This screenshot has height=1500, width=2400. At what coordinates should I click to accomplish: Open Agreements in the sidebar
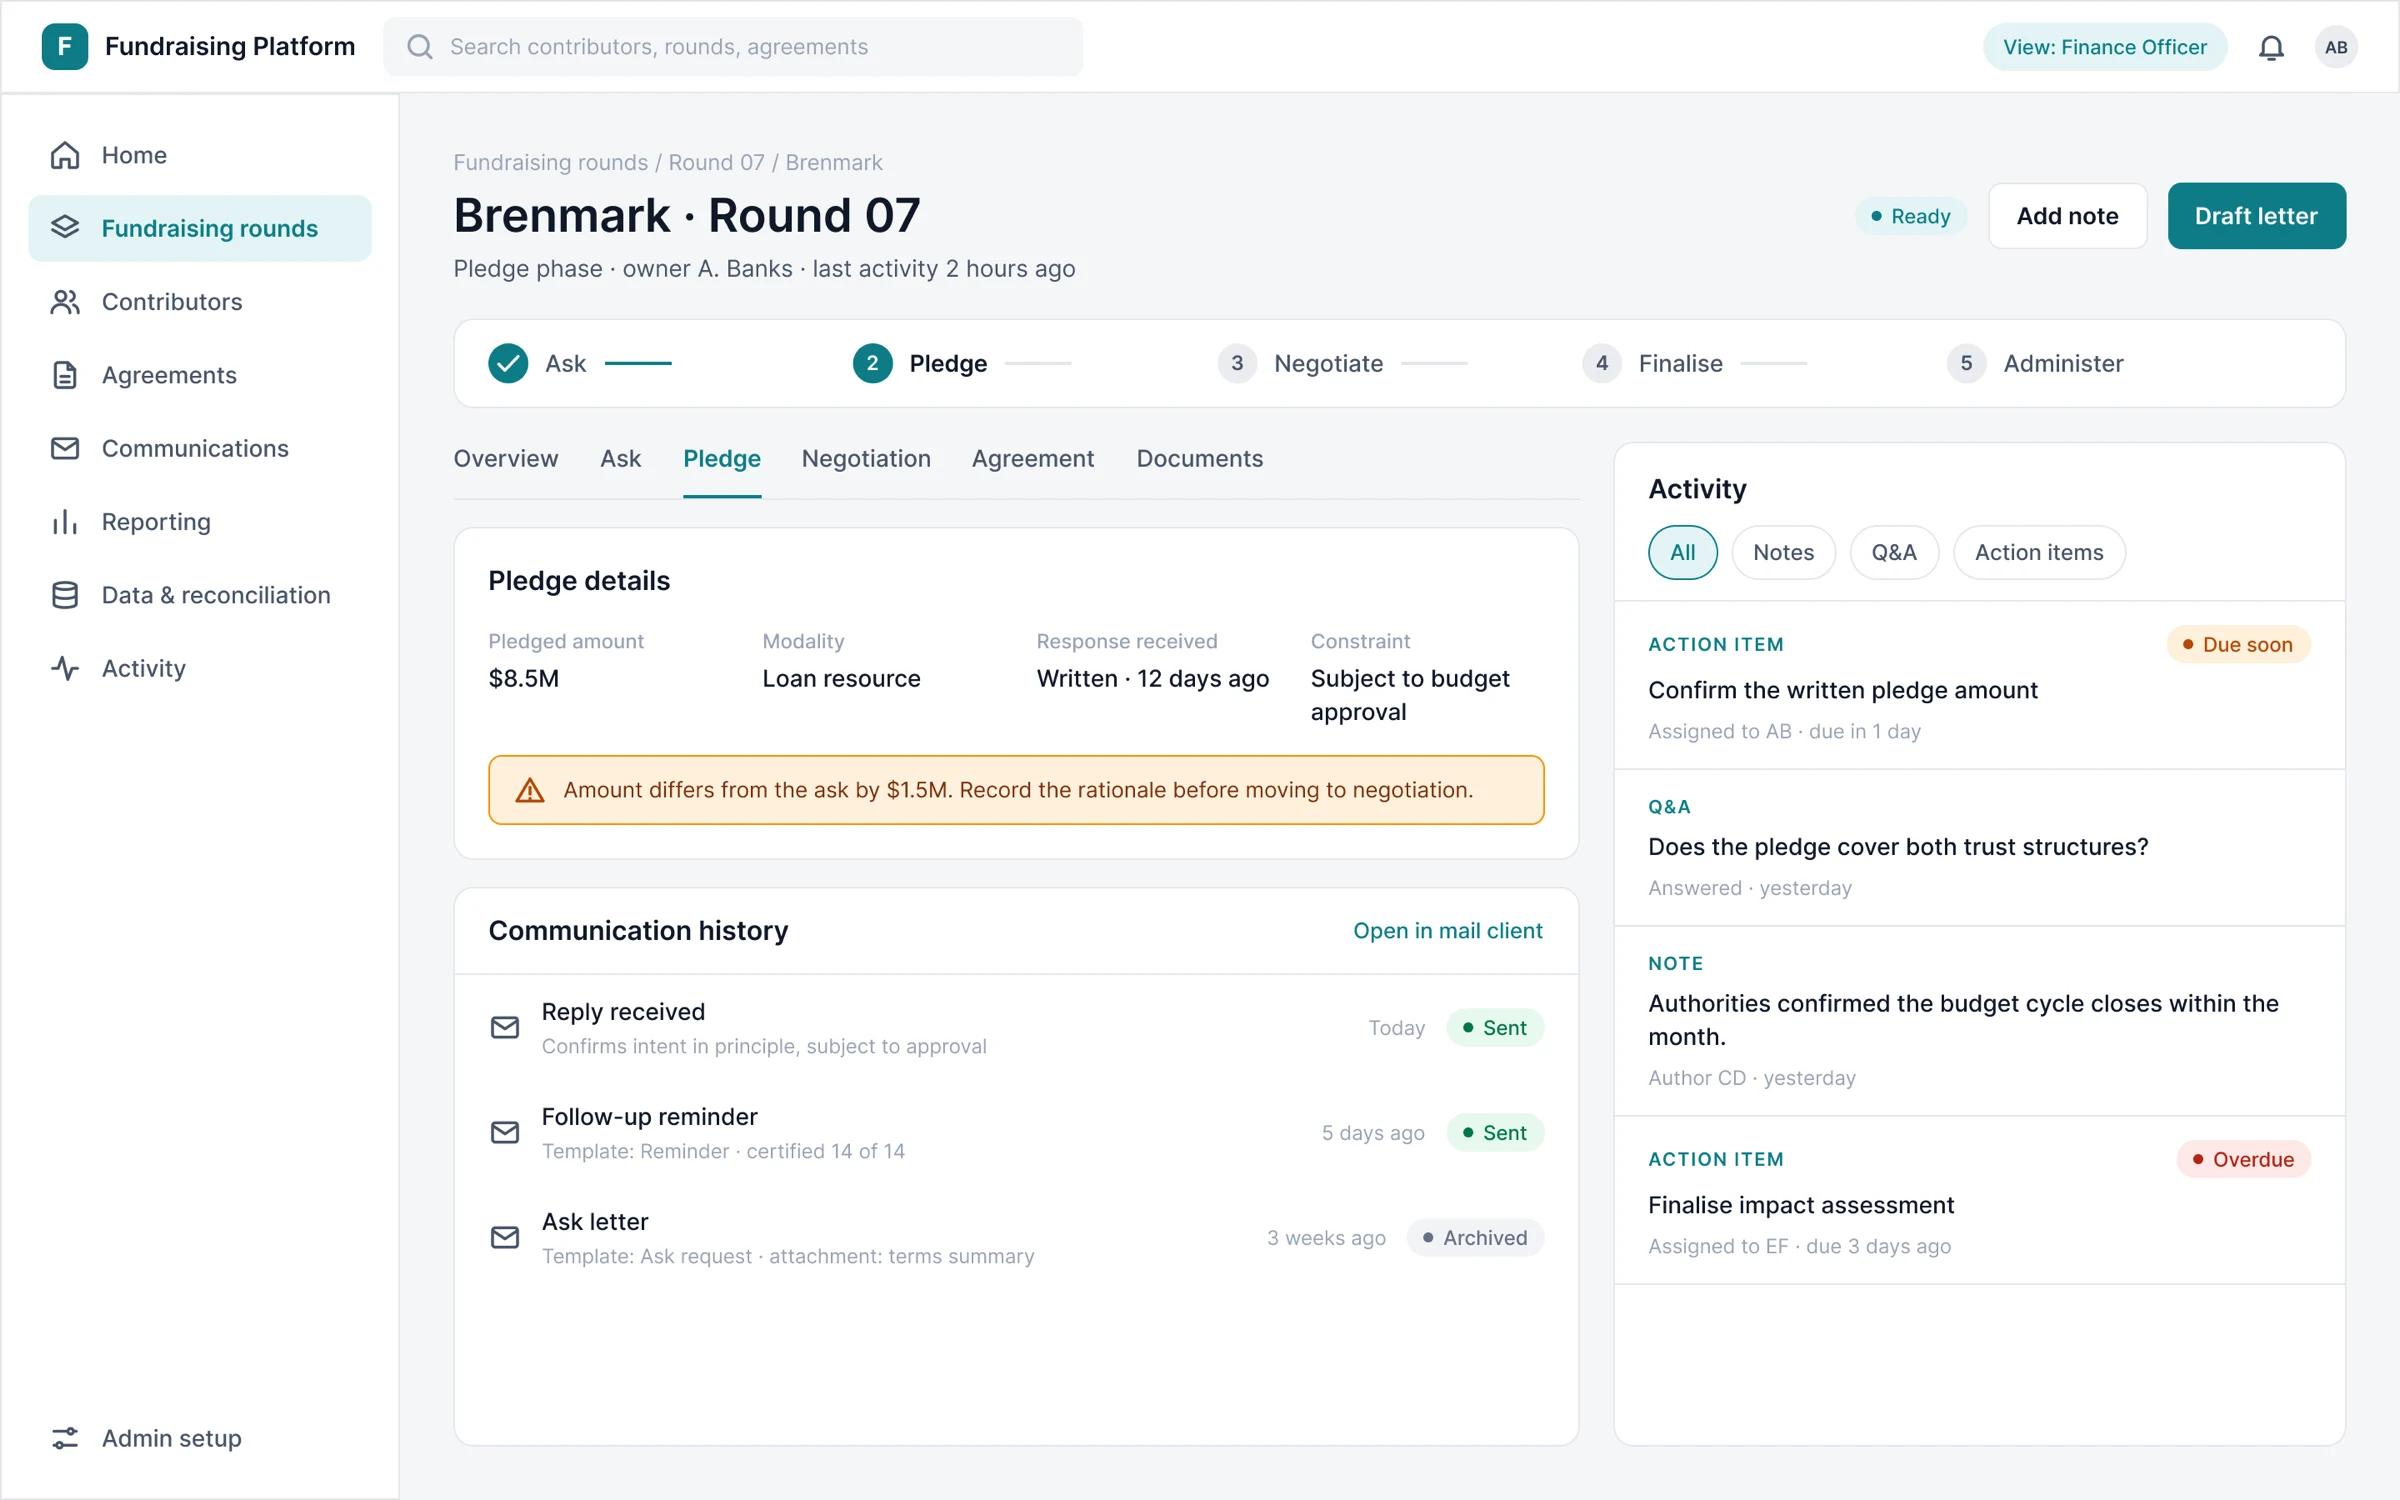point(200,375)
